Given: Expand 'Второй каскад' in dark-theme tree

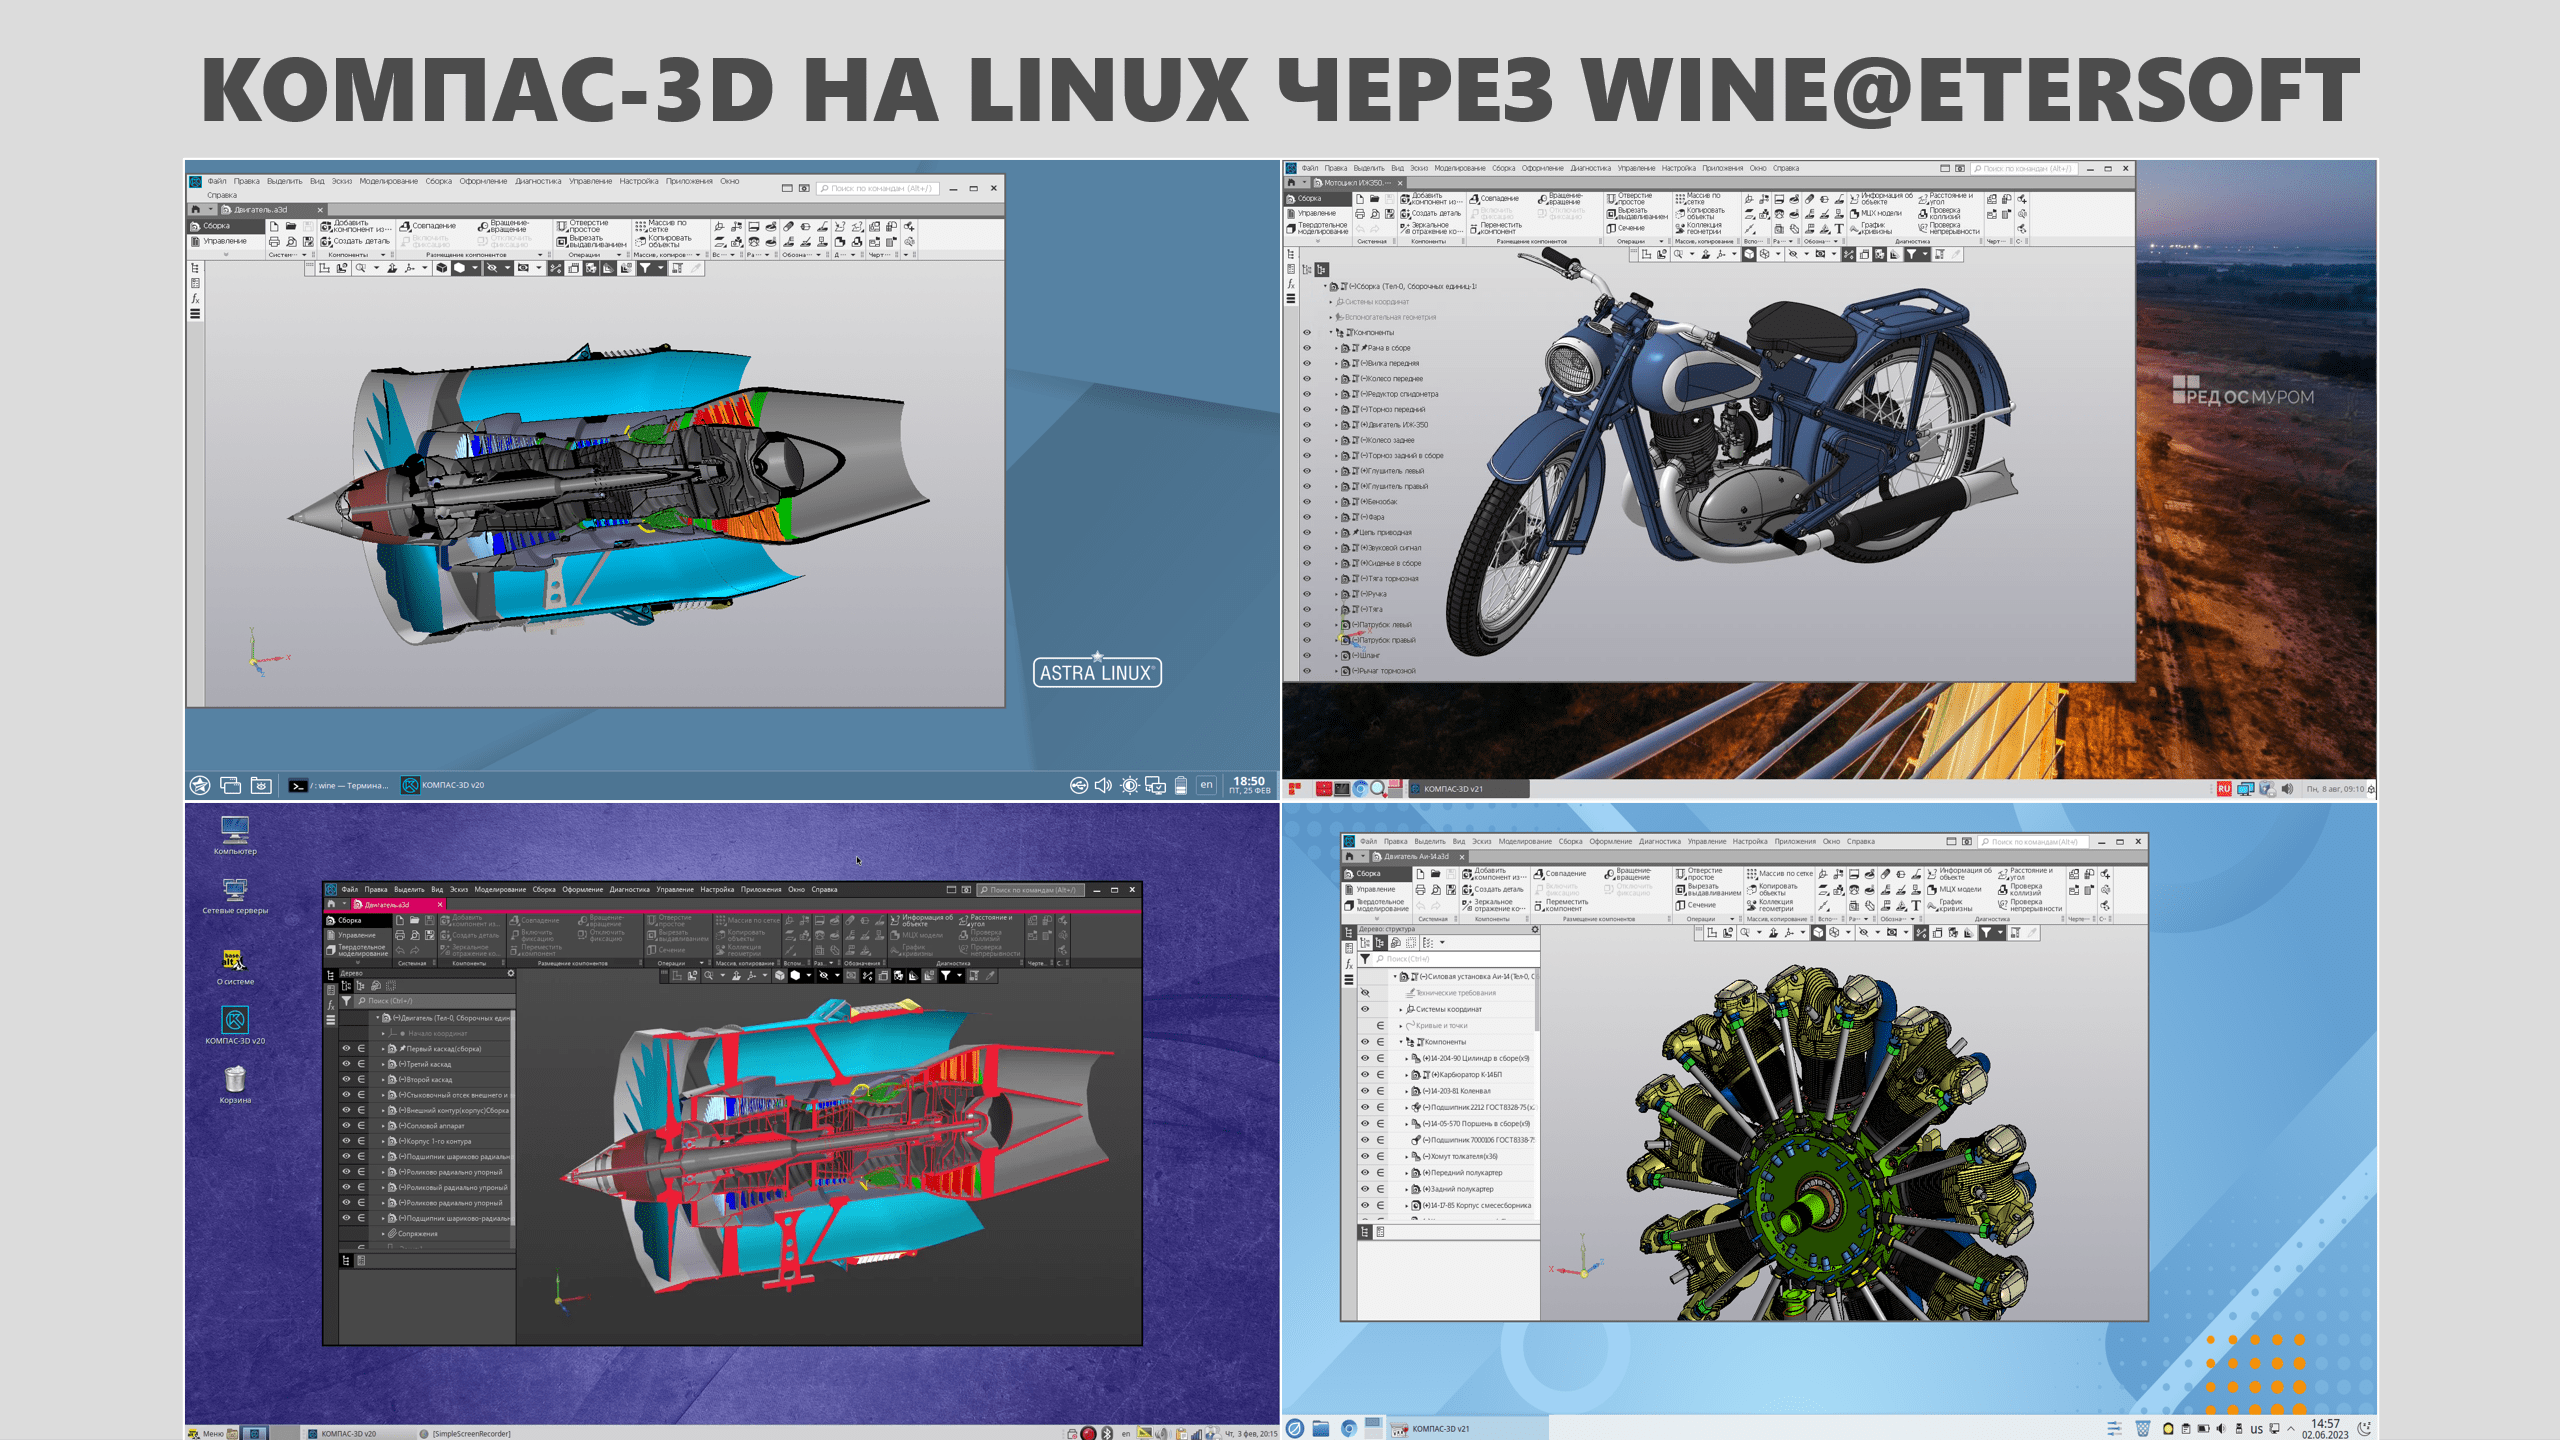Looking at the screenshot, I should [383, 1080].
